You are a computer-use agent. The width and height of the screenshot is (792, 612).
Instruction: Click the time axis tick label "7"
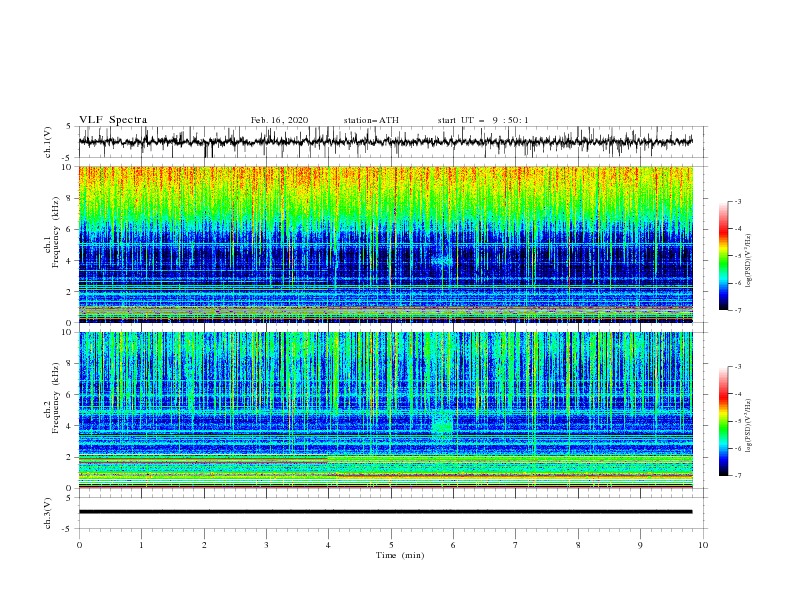coord(516,545)
